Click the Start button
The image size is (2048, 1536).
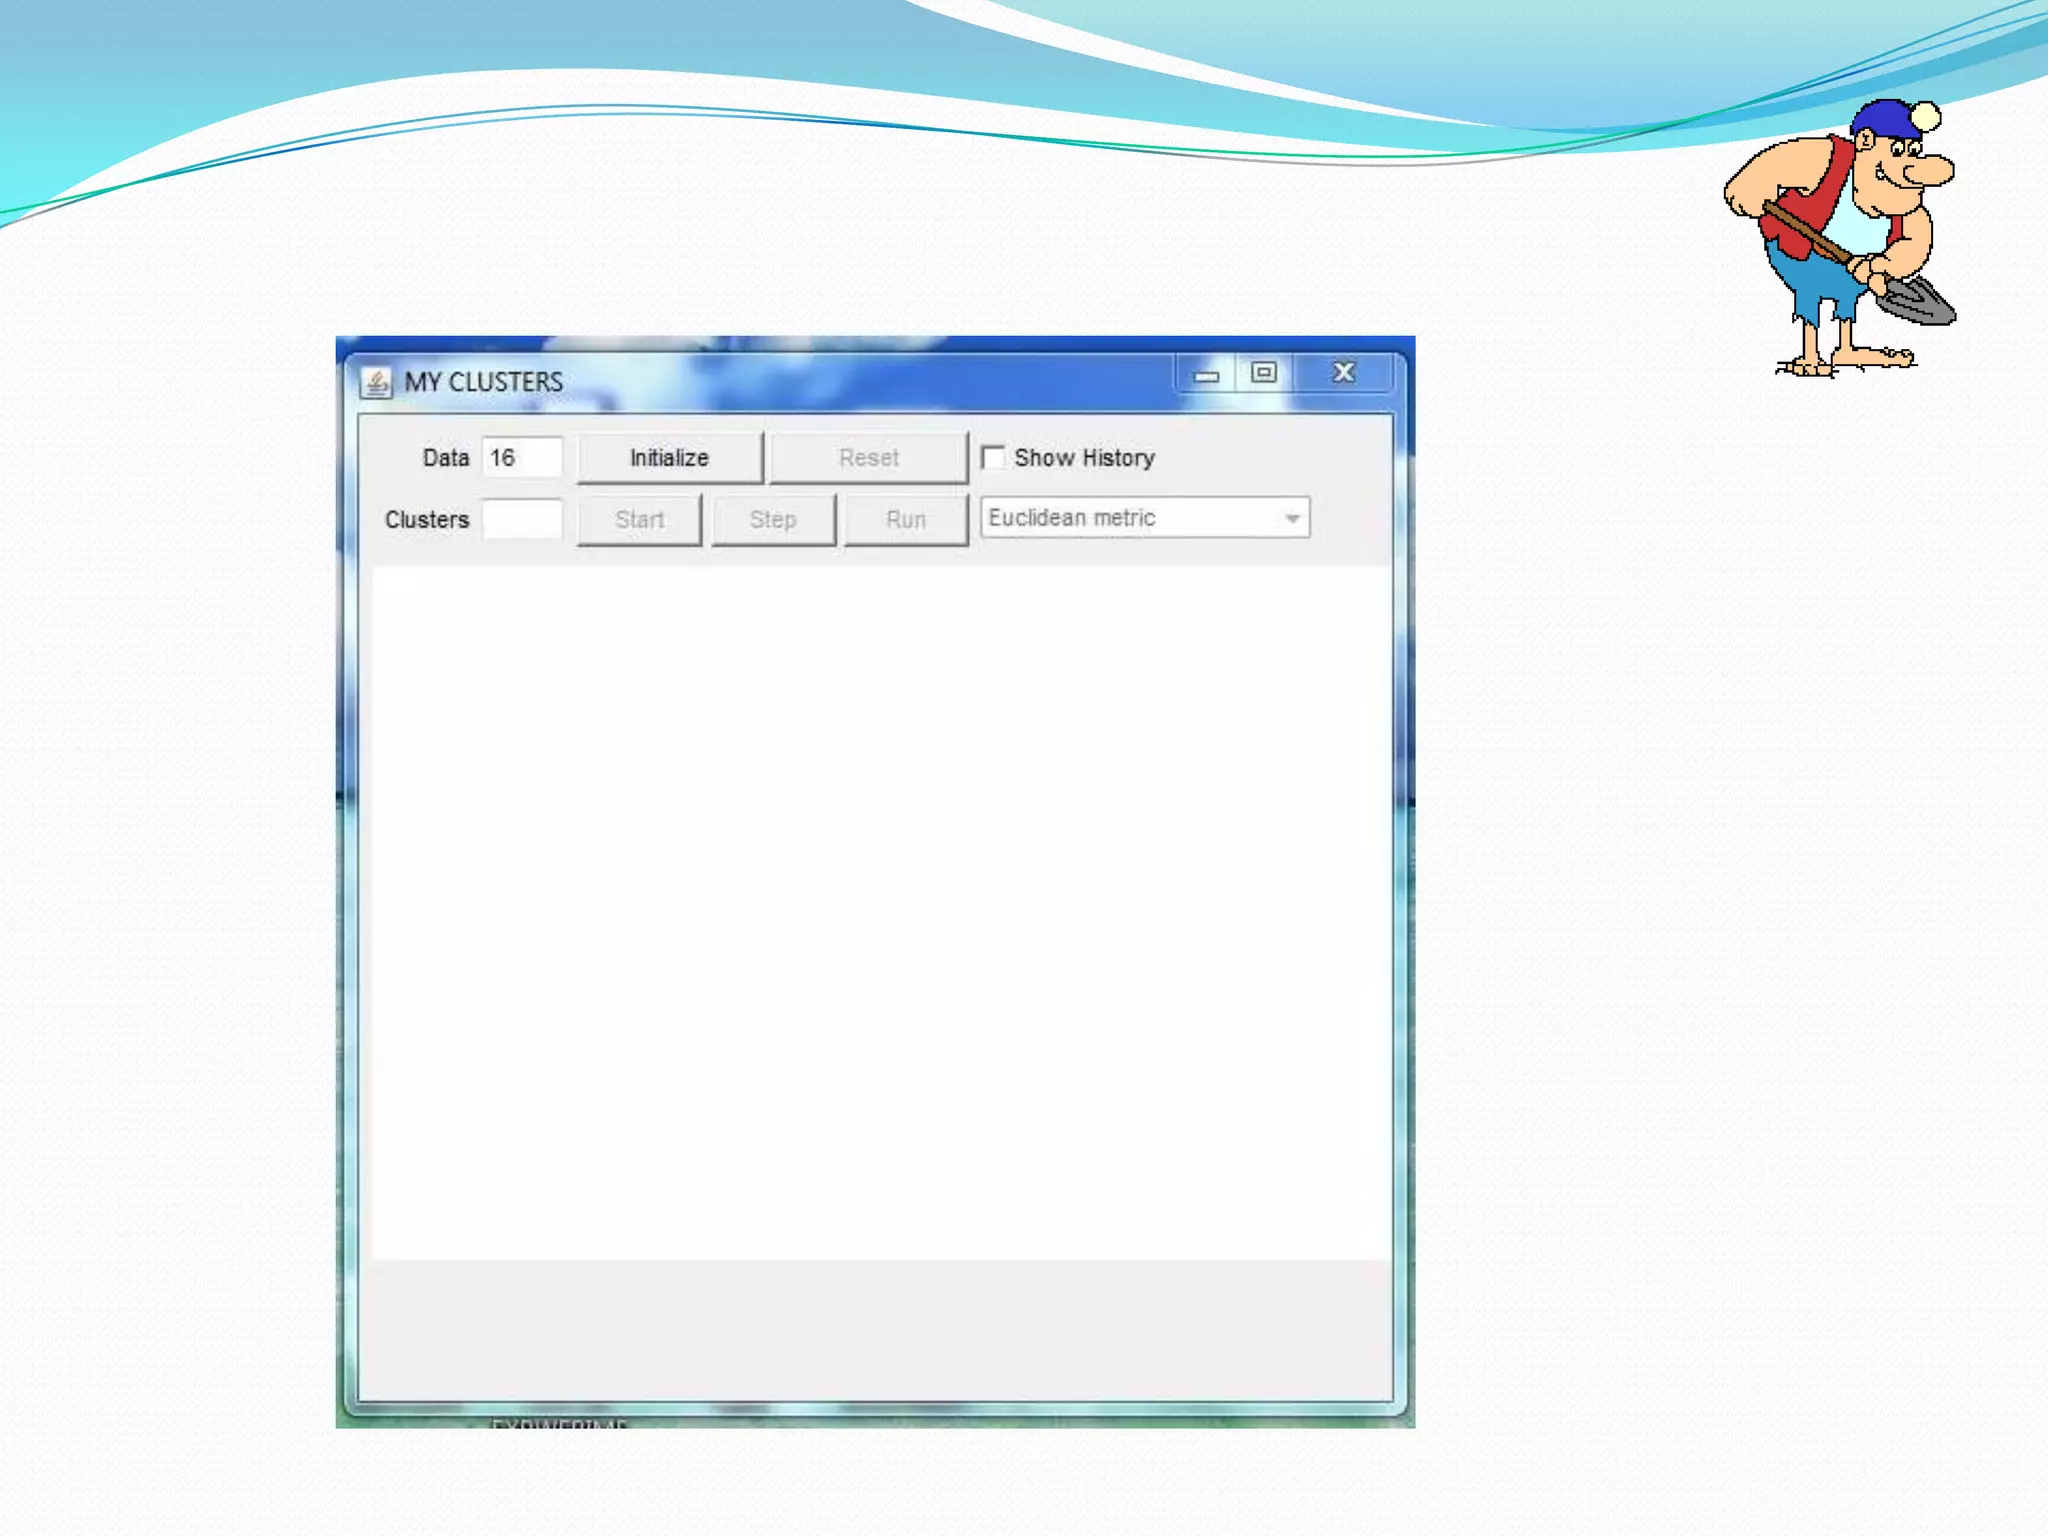639,520
